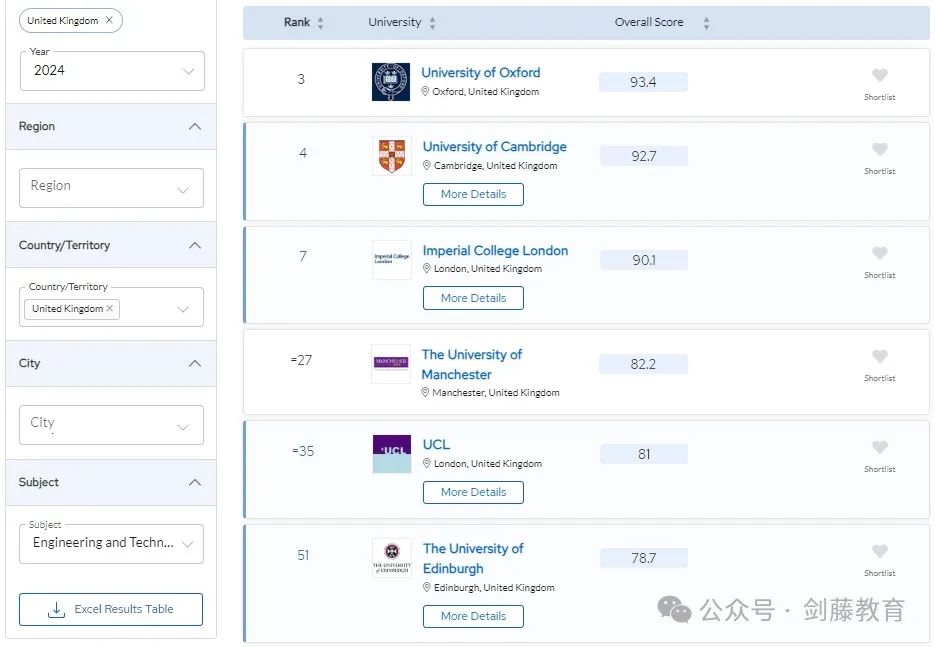Click the University of Manchester logo
This screenshot has width=935, height=647.
click(391, 363)
